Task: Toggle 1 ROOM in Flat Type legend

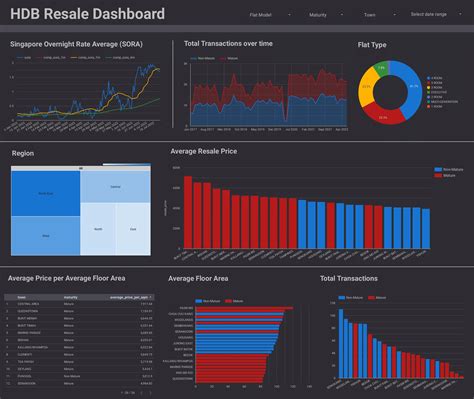Action: [435, 106]
